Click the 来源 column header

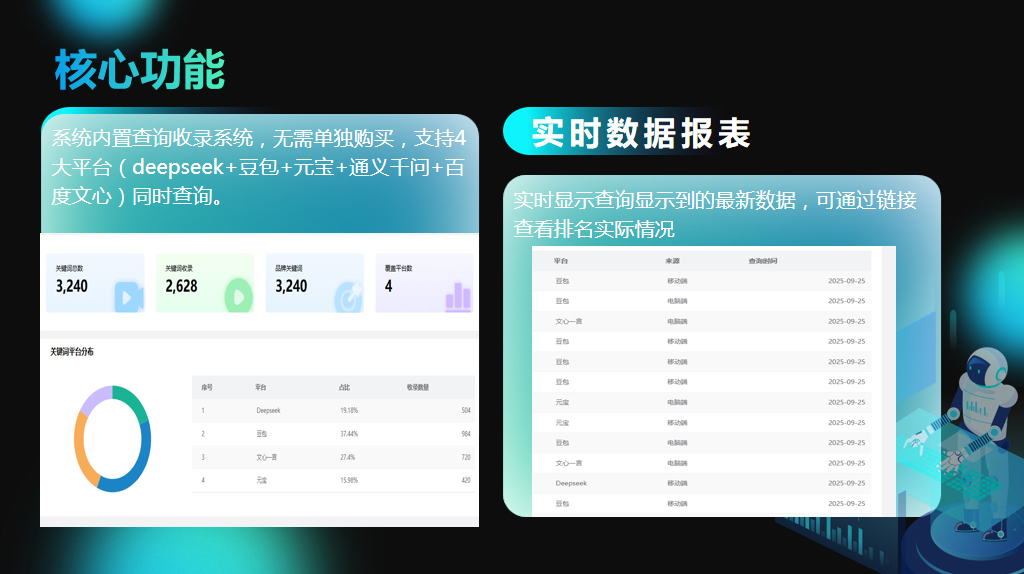pos(672,261)
